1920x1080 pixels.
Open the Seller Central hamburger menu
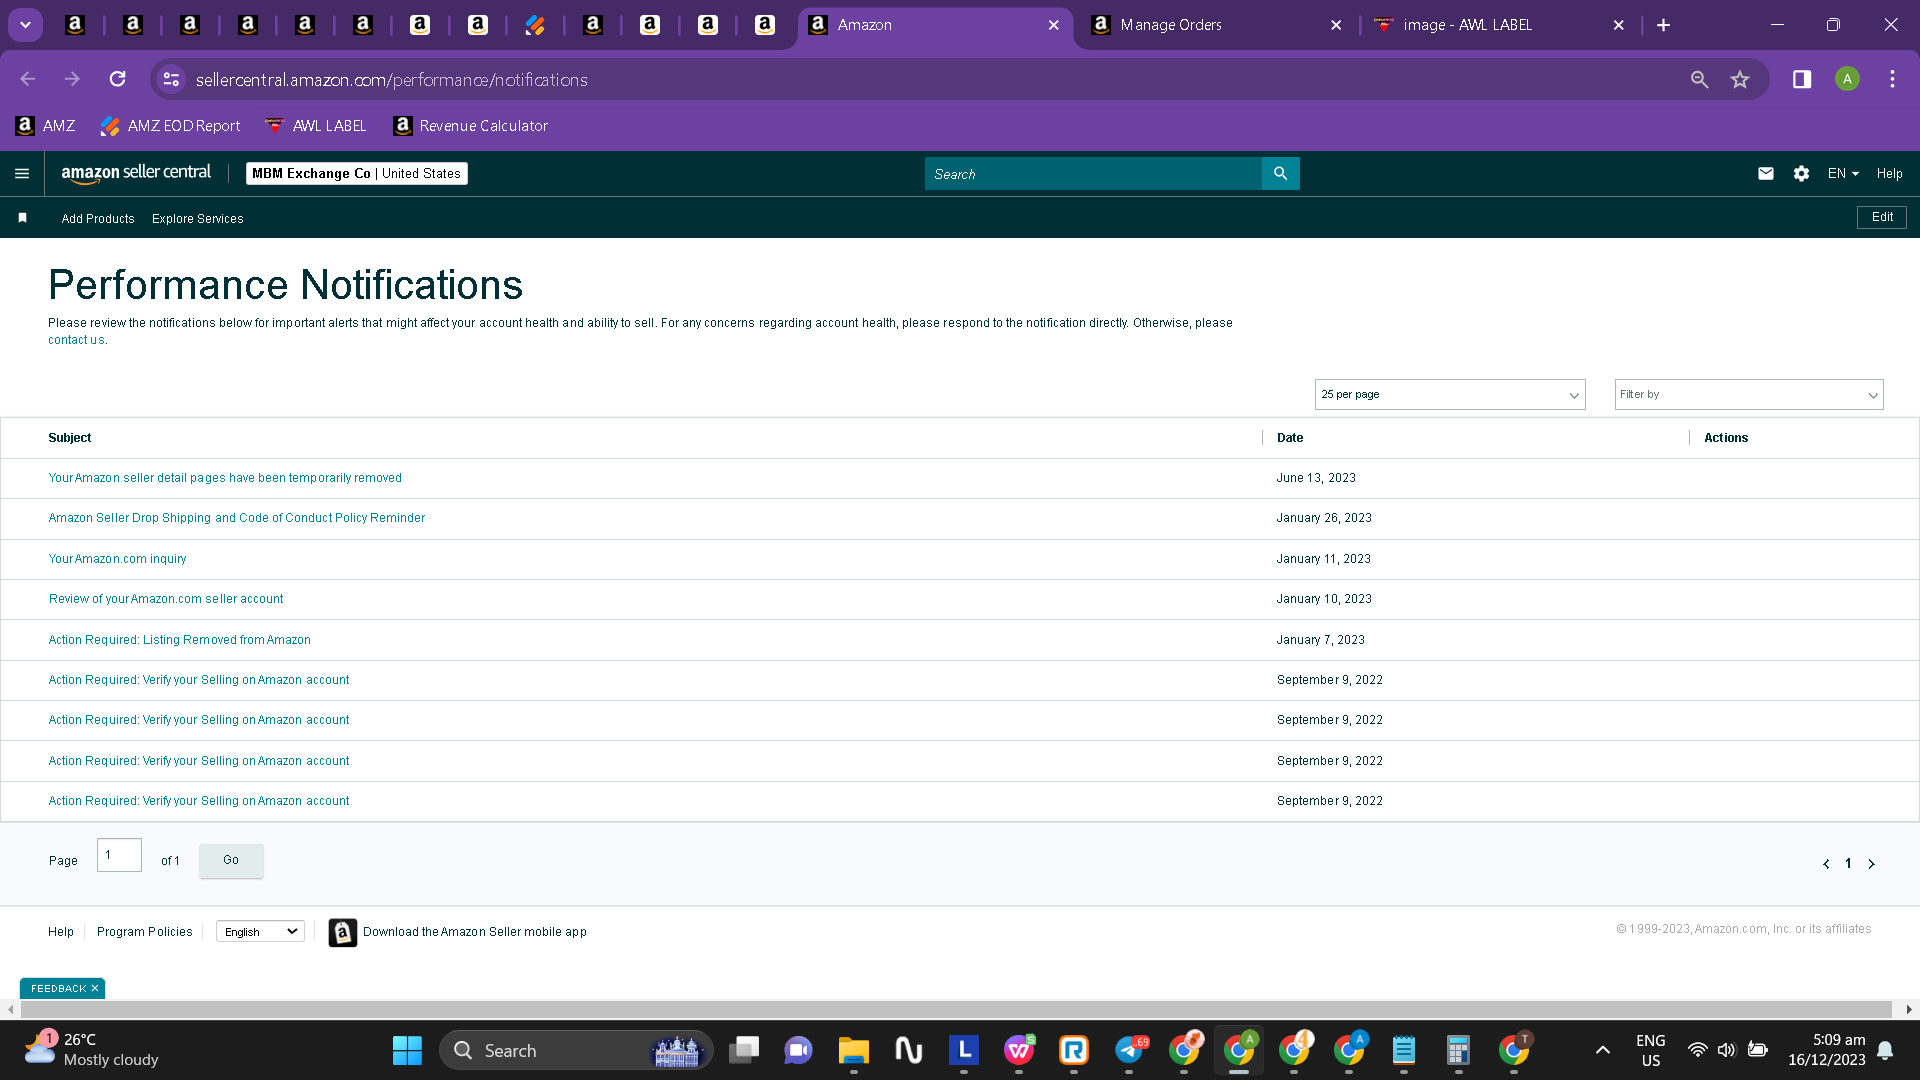(x=22, y=174)
